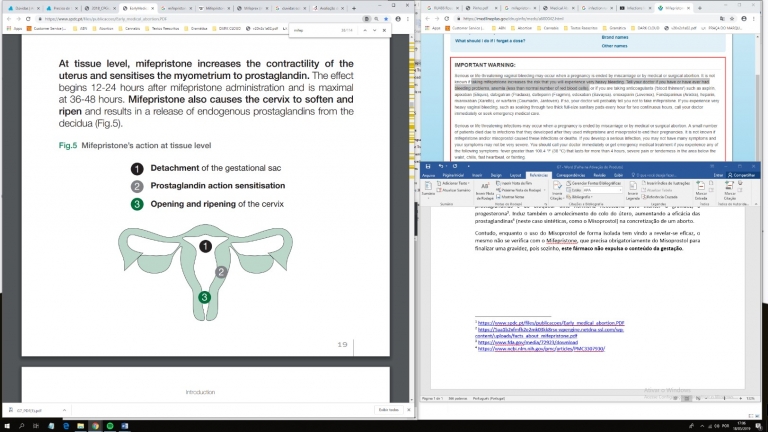The width and height of the screenshot is (768, 432).
Task: Open Windows Start menu
Action: pos(8,425)
